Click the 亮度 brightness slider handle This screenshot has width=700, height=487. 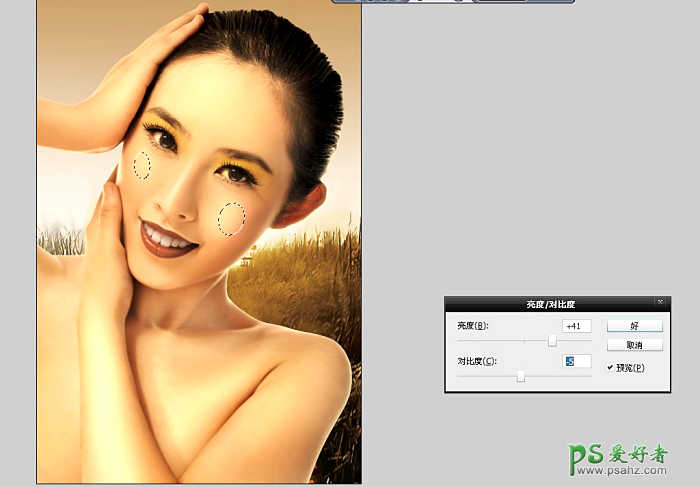click(552, 342)
